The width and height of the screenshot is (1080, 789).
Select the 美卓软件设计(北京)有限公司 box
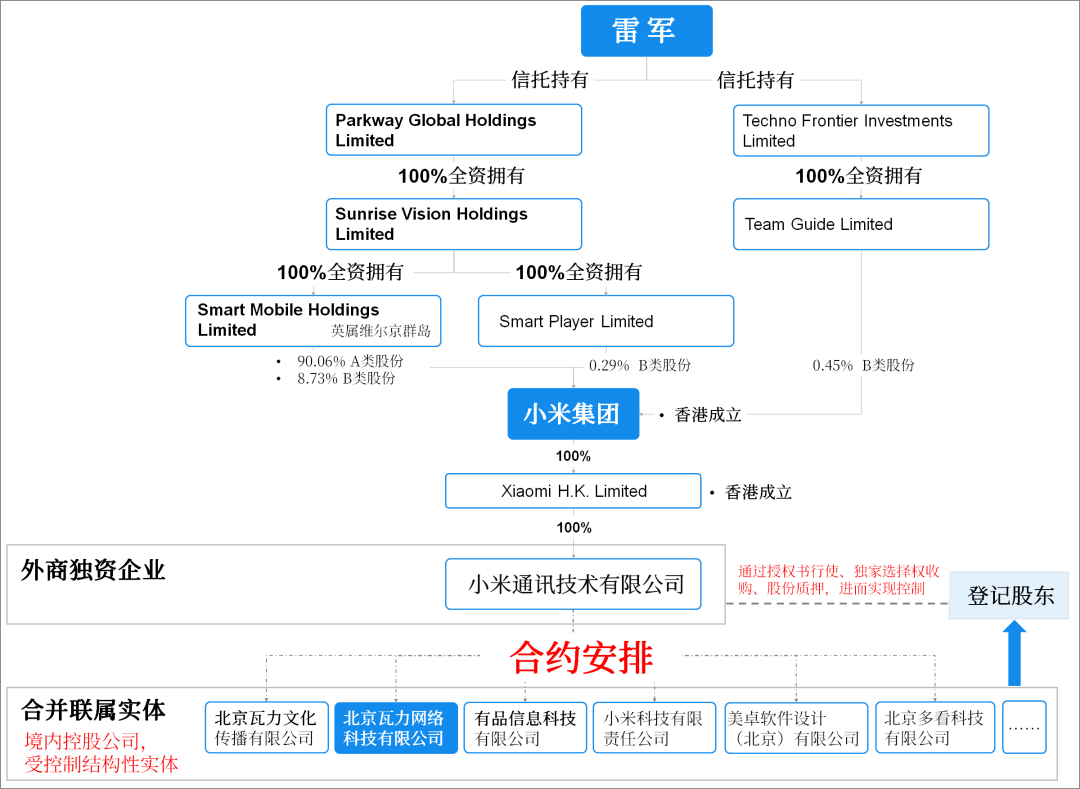tap(796, 726)
